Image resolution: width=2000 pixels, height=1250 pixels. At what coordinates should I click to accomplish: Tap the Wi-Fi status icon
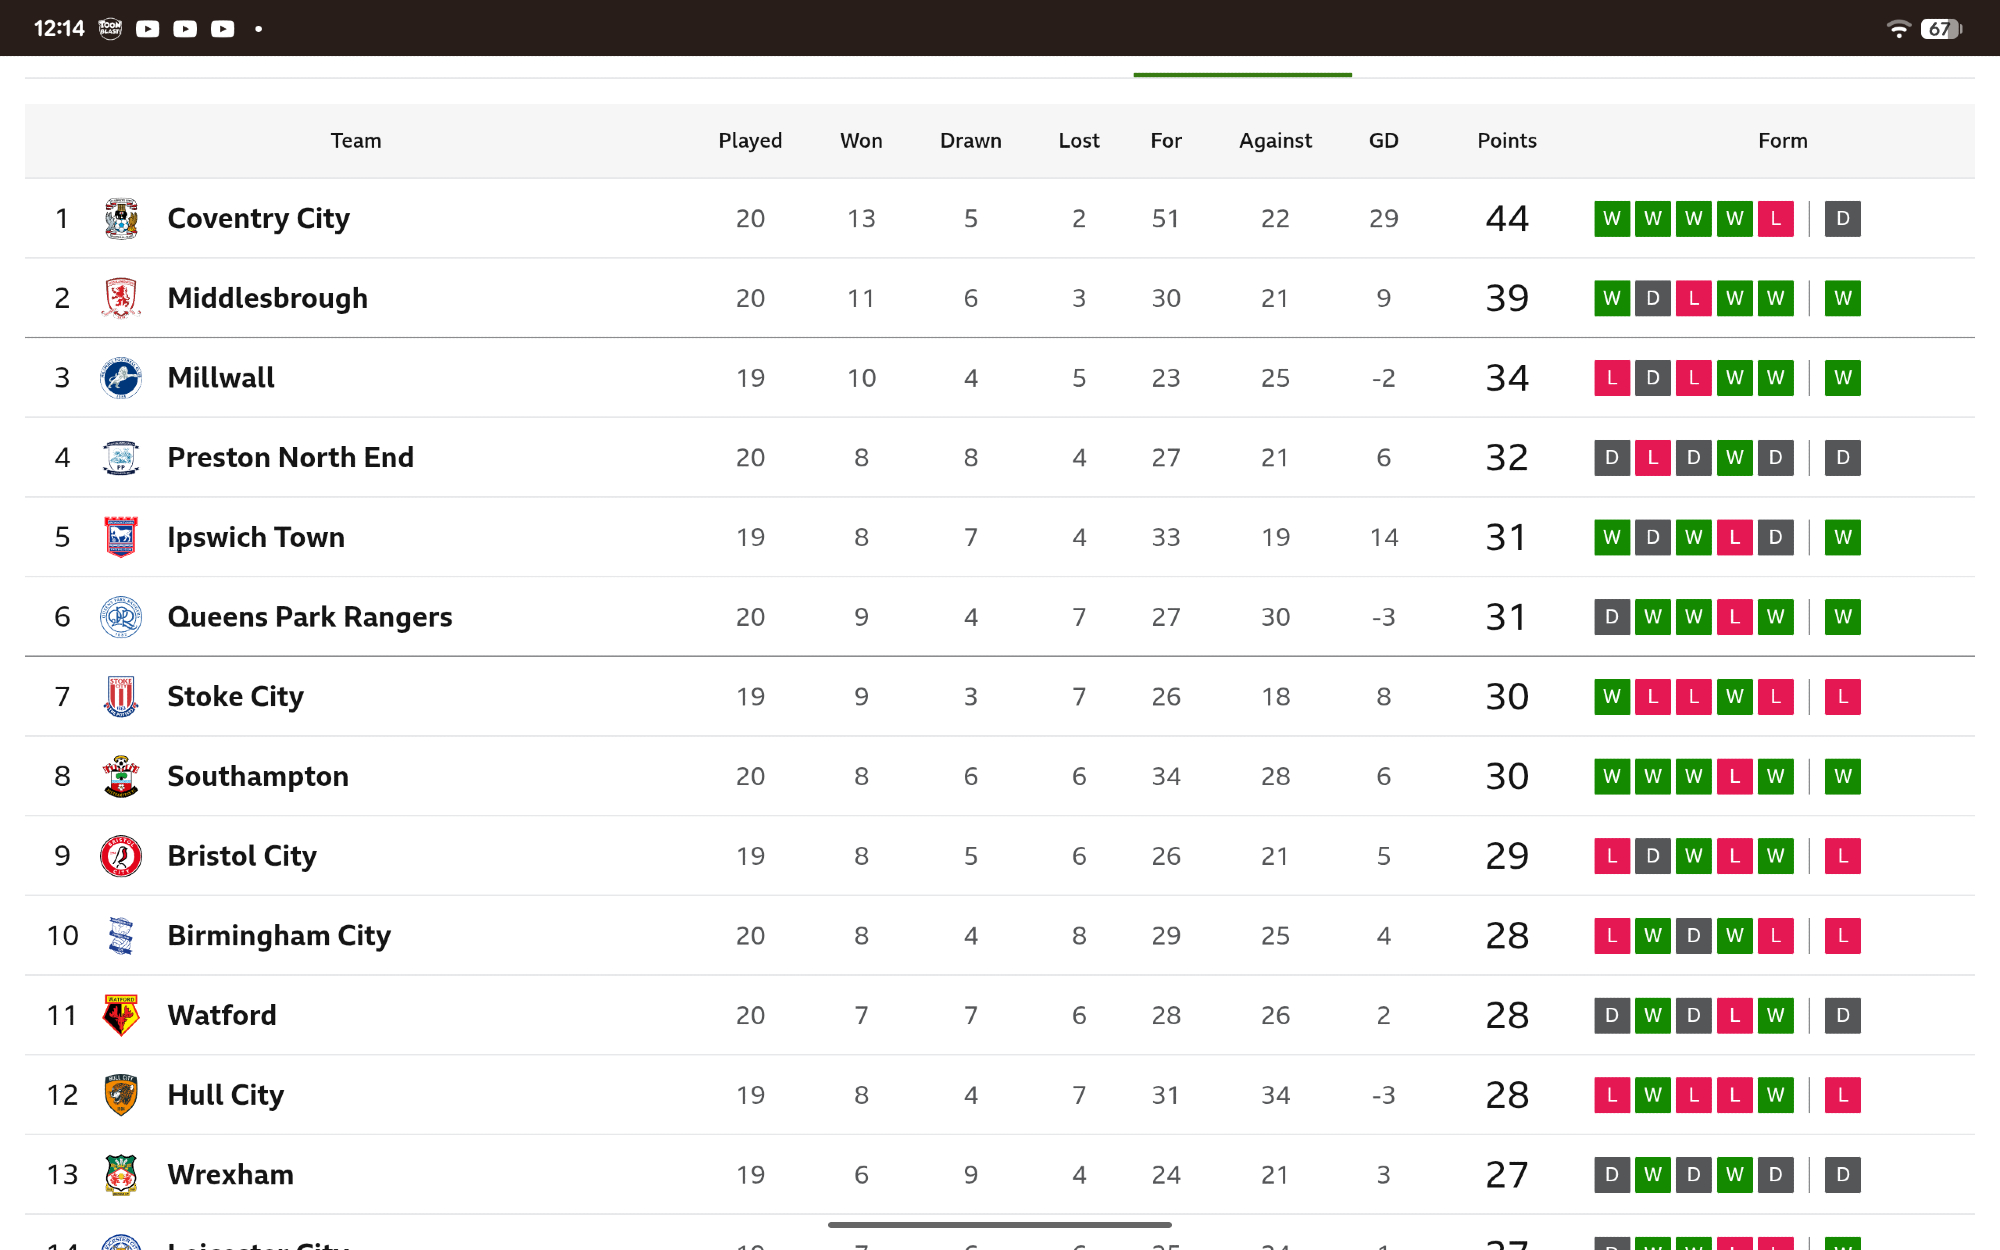pyautogui.click(x=1897, y=29)
